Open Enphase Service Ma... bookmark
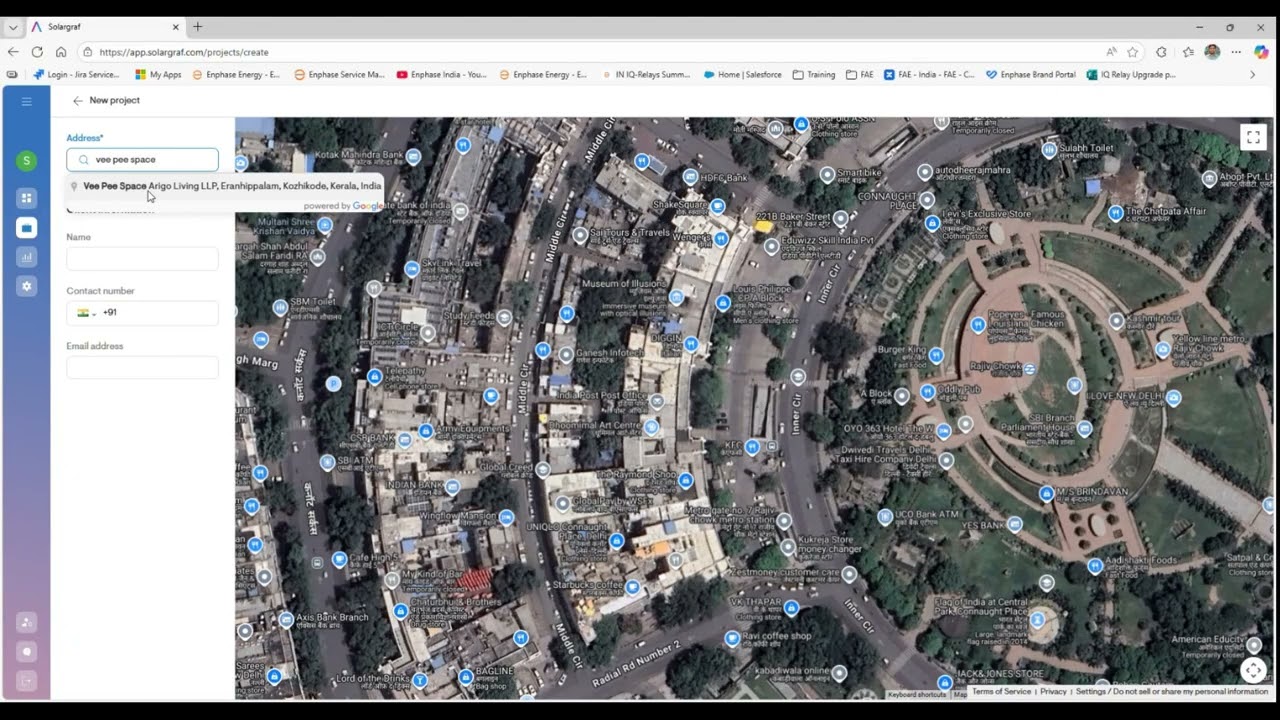The width and height of the screenshot is (1280, 720). pyautogui.click(x=340, y=74)
